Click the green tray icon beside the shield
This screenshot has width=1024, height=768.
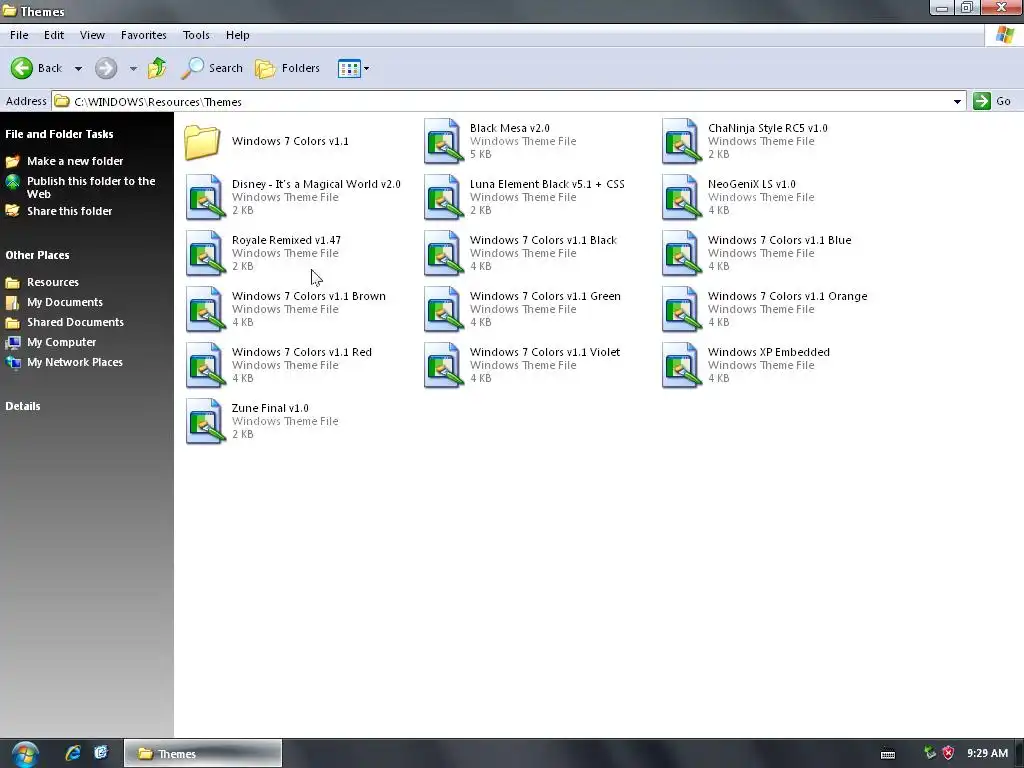click(x=930, y=753)
